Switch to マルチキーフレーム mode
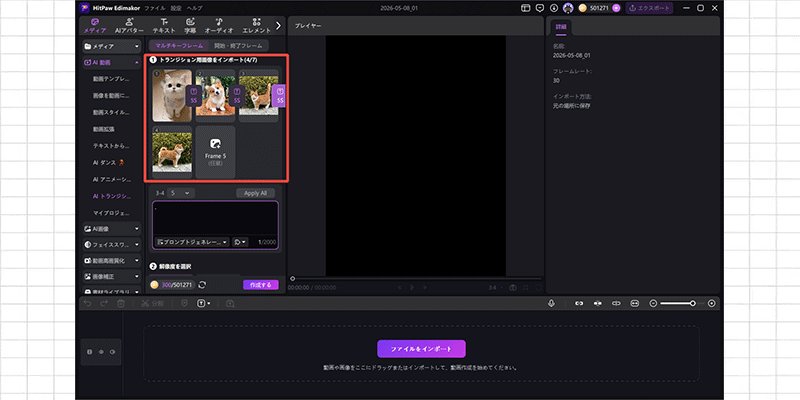Viewport: 800px width, 400px height. click(179, 45)
